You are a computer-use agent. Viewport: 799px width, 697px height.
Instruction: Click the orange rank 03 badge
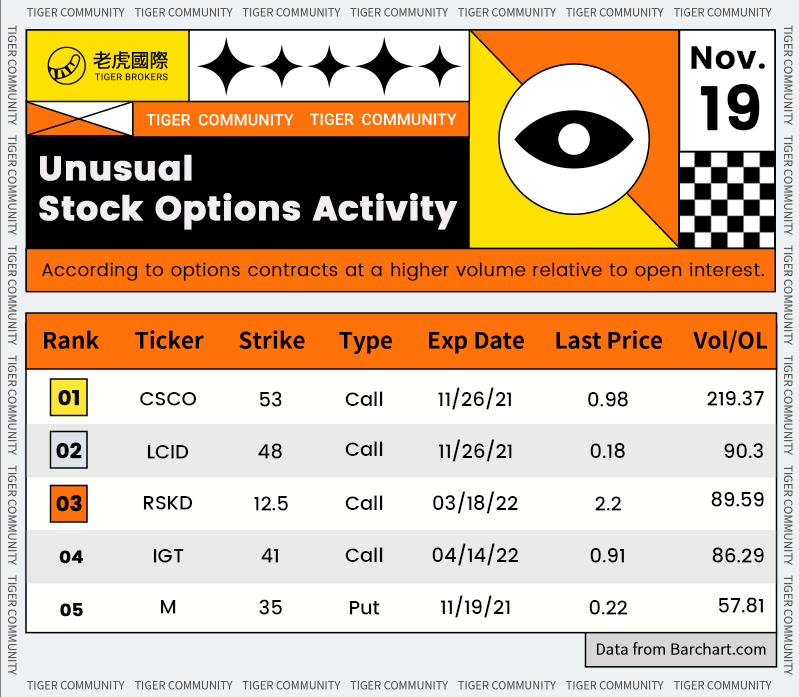click(x=69, y=503)
